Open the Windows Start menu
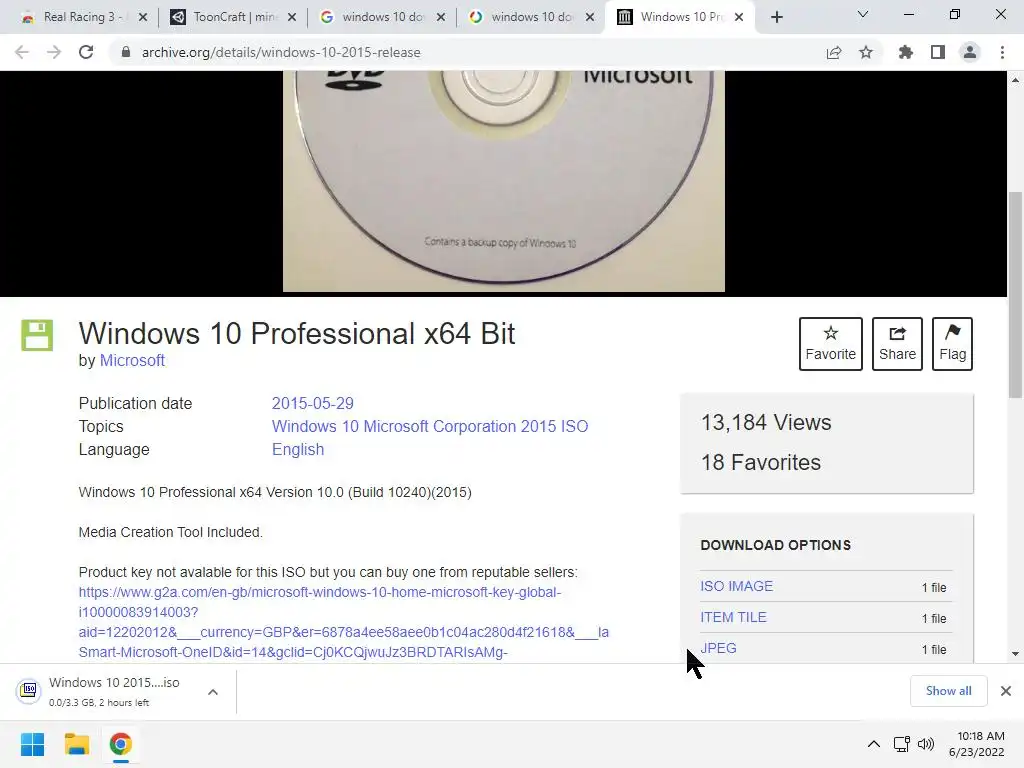The image size is (1024, 768). (x=33, y=744)
